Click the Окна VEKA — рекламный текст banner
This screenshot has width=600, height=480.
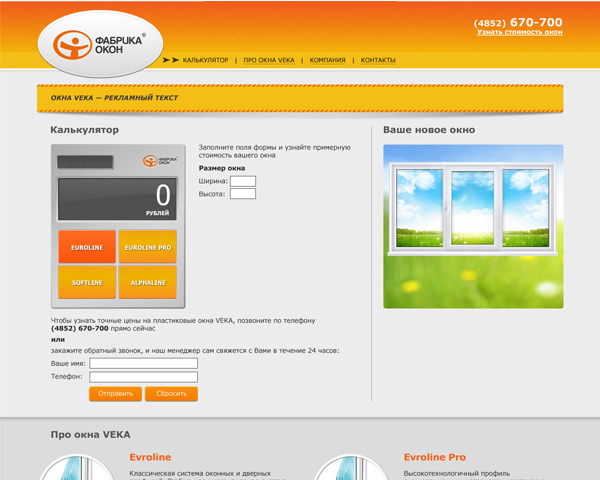point(300,98)
